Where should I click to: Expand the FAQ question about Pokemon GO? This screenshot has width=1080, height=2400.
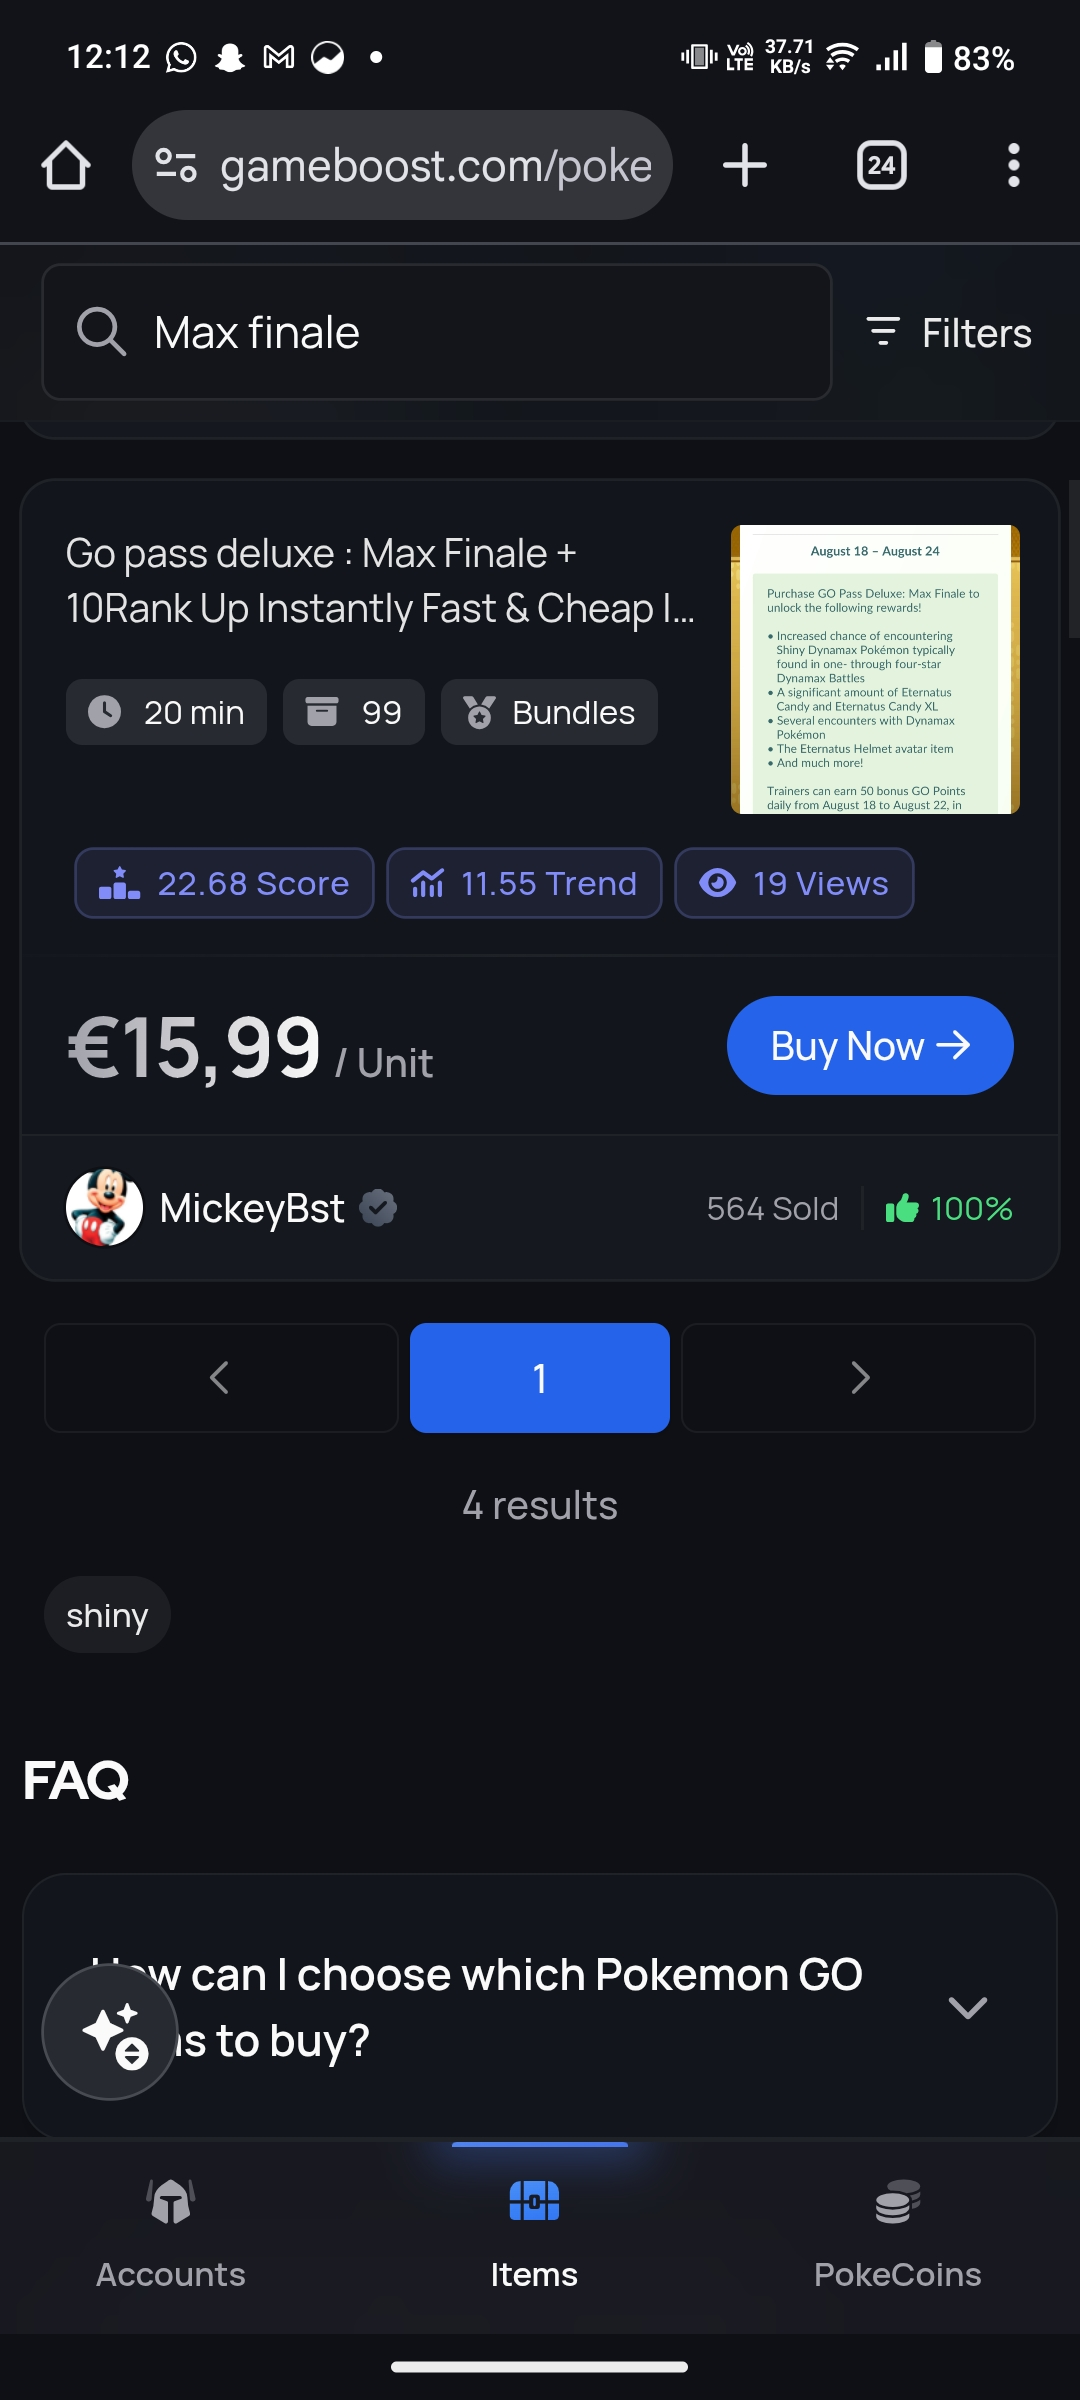[x=540, y=2006]
